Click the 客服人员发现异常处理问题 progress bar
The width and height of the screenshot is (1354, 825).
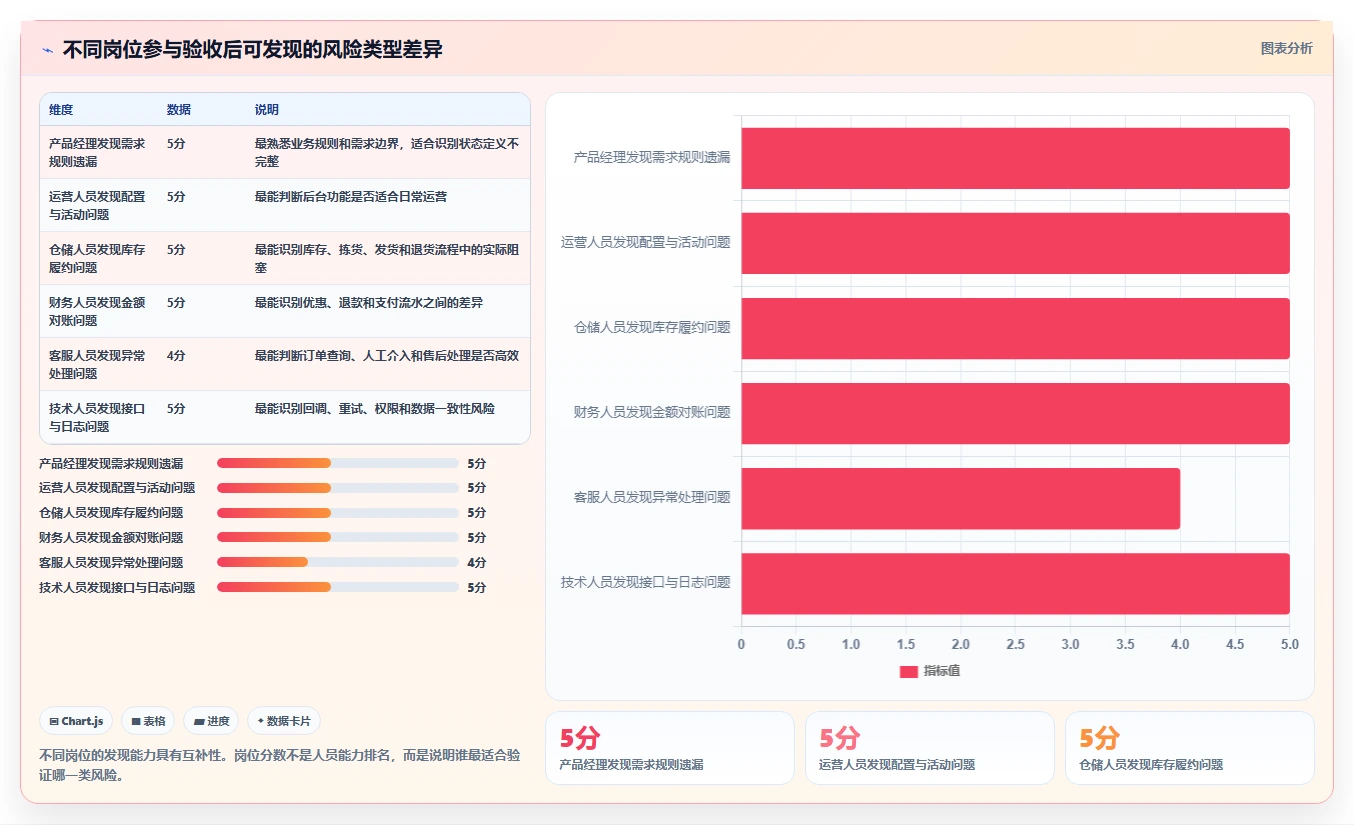(x=337, y=563)
